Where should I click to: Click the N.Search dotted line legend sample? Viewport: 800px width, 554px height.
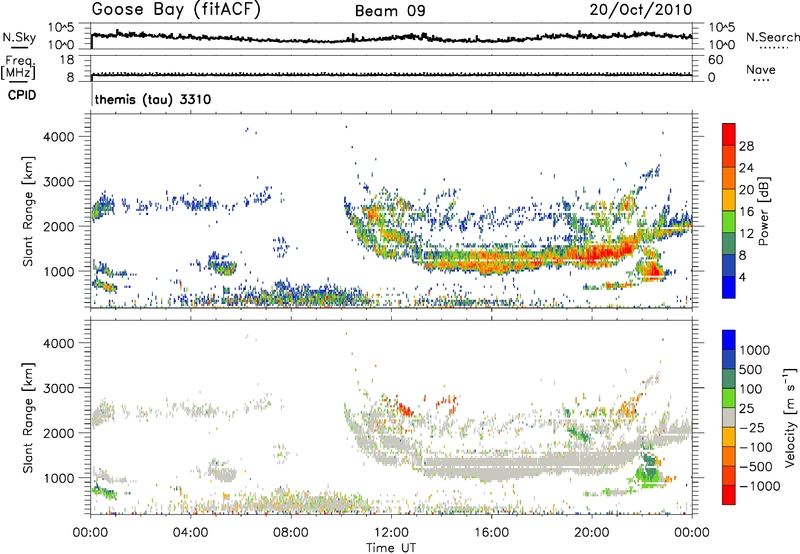tap(774, 48)
